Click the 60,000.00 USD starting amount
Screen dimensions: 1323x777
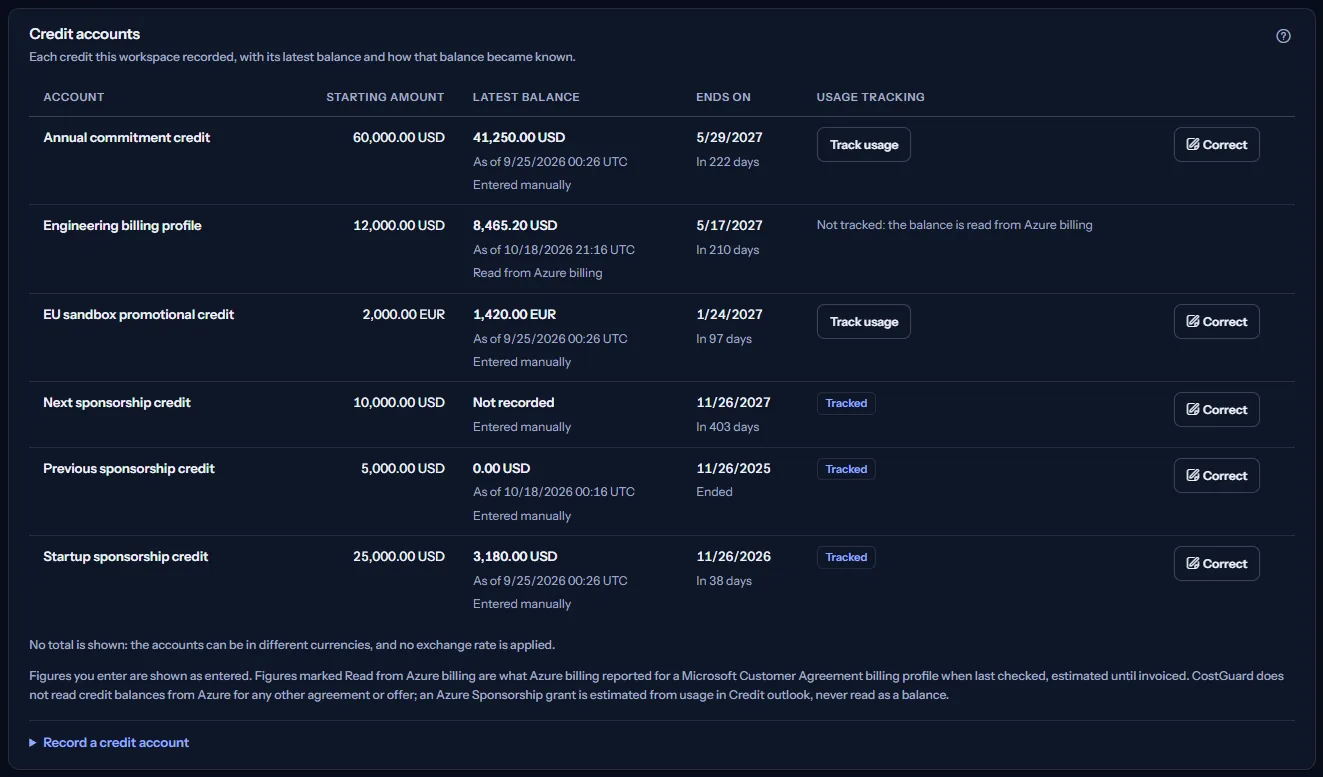(x=399, y=138)
